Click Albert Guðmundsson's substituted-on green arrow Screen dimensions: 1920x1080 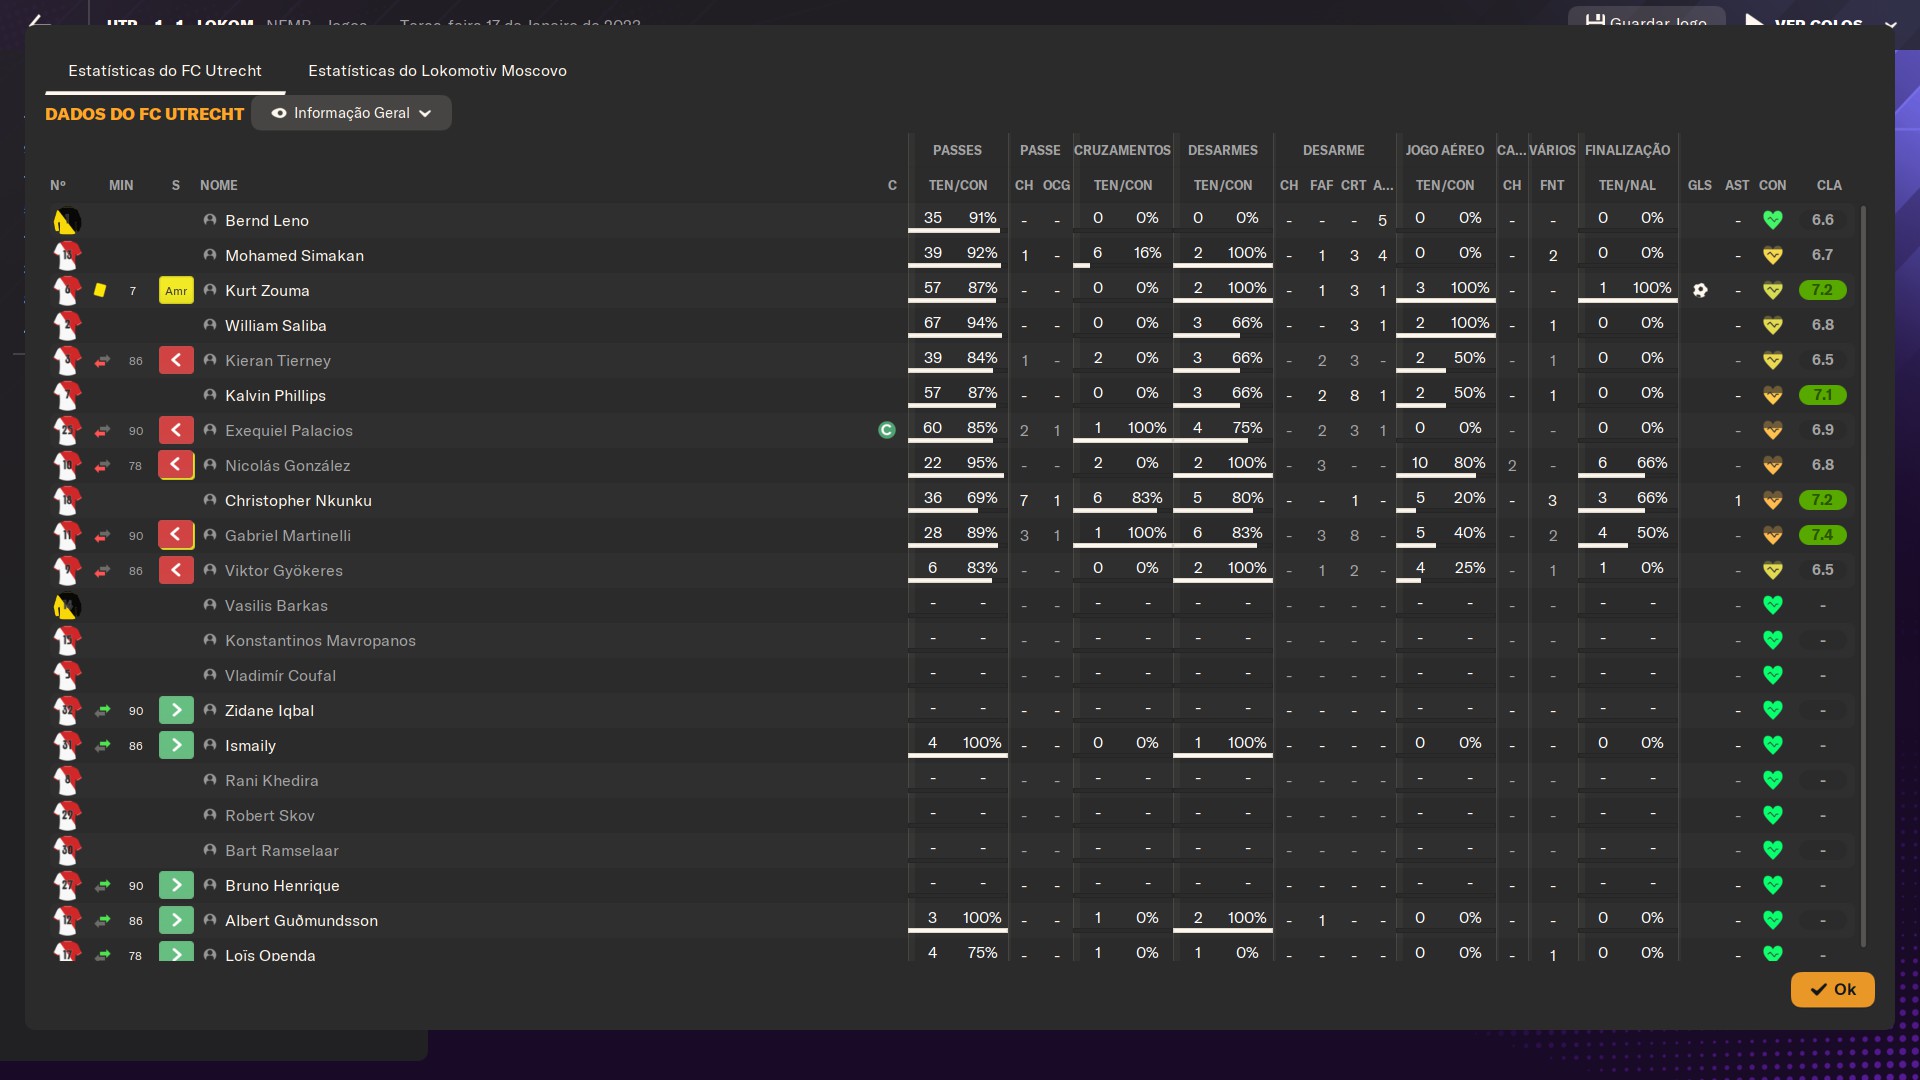pyautogui.click(x=176, y=920)
